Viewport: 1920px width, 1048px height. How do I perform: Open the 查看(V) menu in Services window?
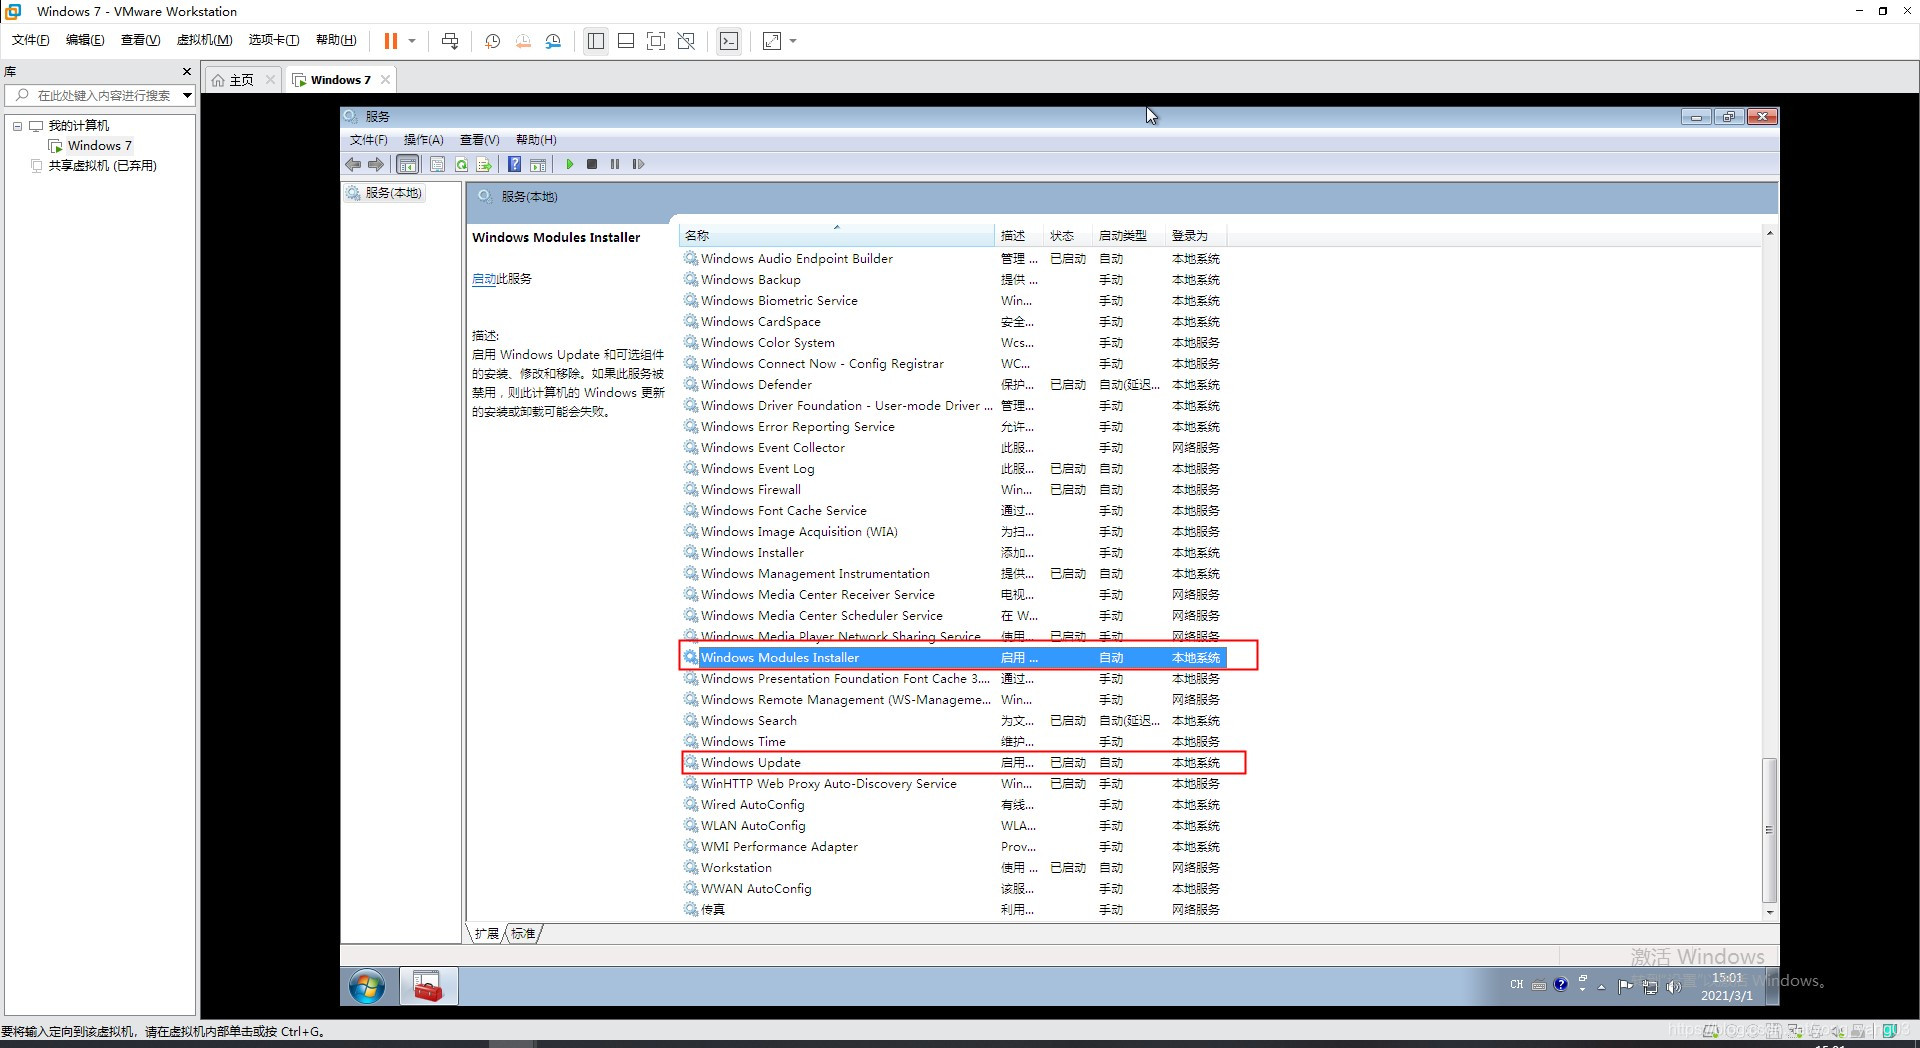479,140
